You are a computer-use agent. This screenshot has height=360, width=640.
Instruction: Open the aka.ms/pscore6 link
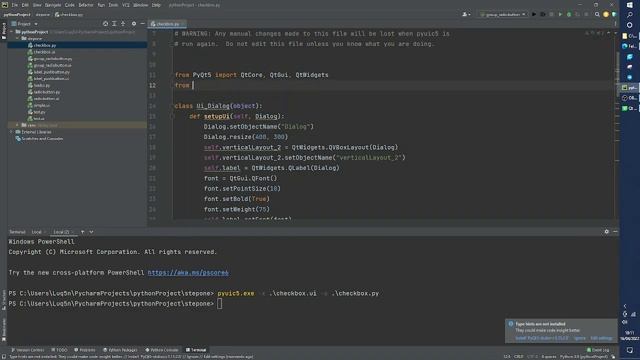pyautogui.click(x=188, y=273)
